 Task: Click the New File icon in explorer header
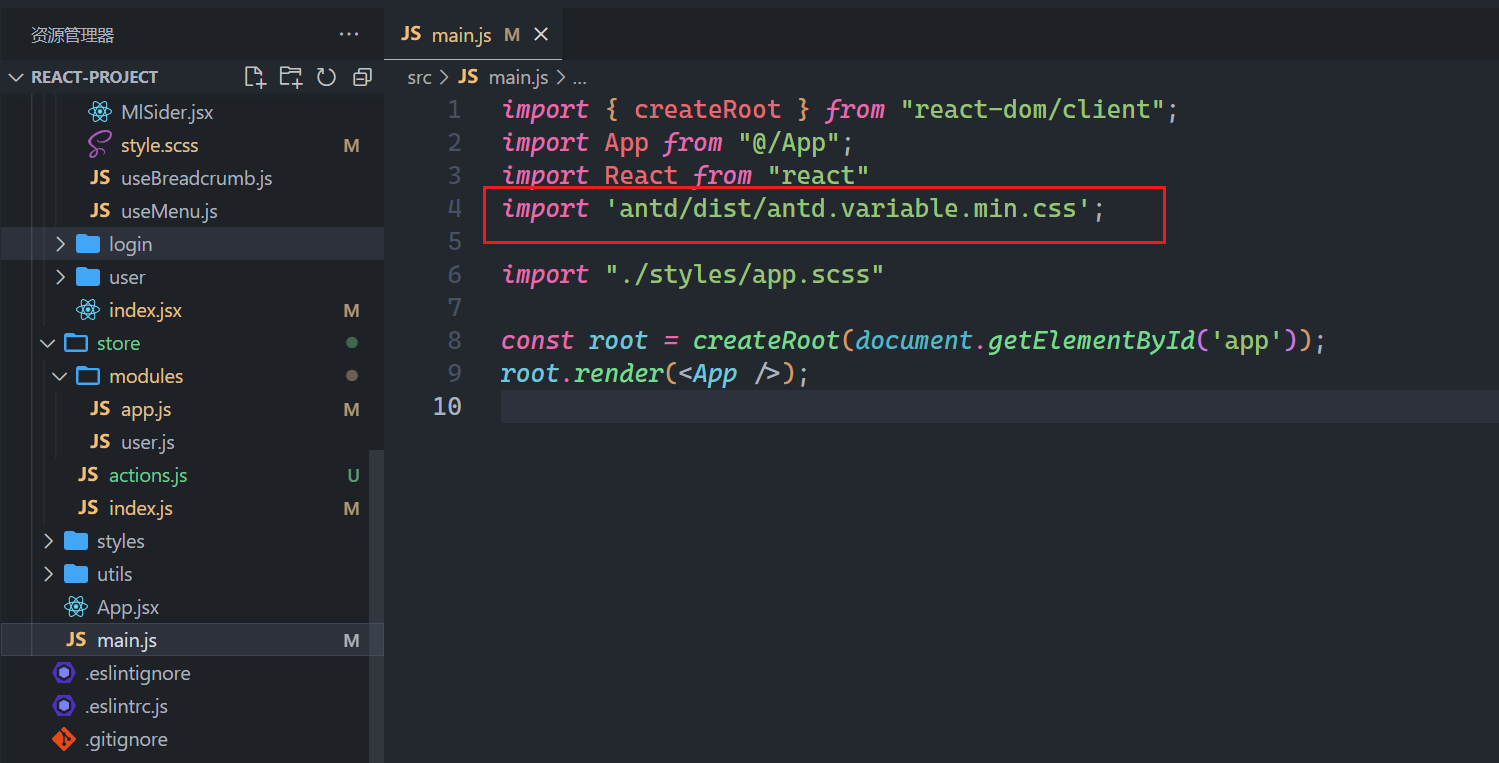[x=255, y=77]
